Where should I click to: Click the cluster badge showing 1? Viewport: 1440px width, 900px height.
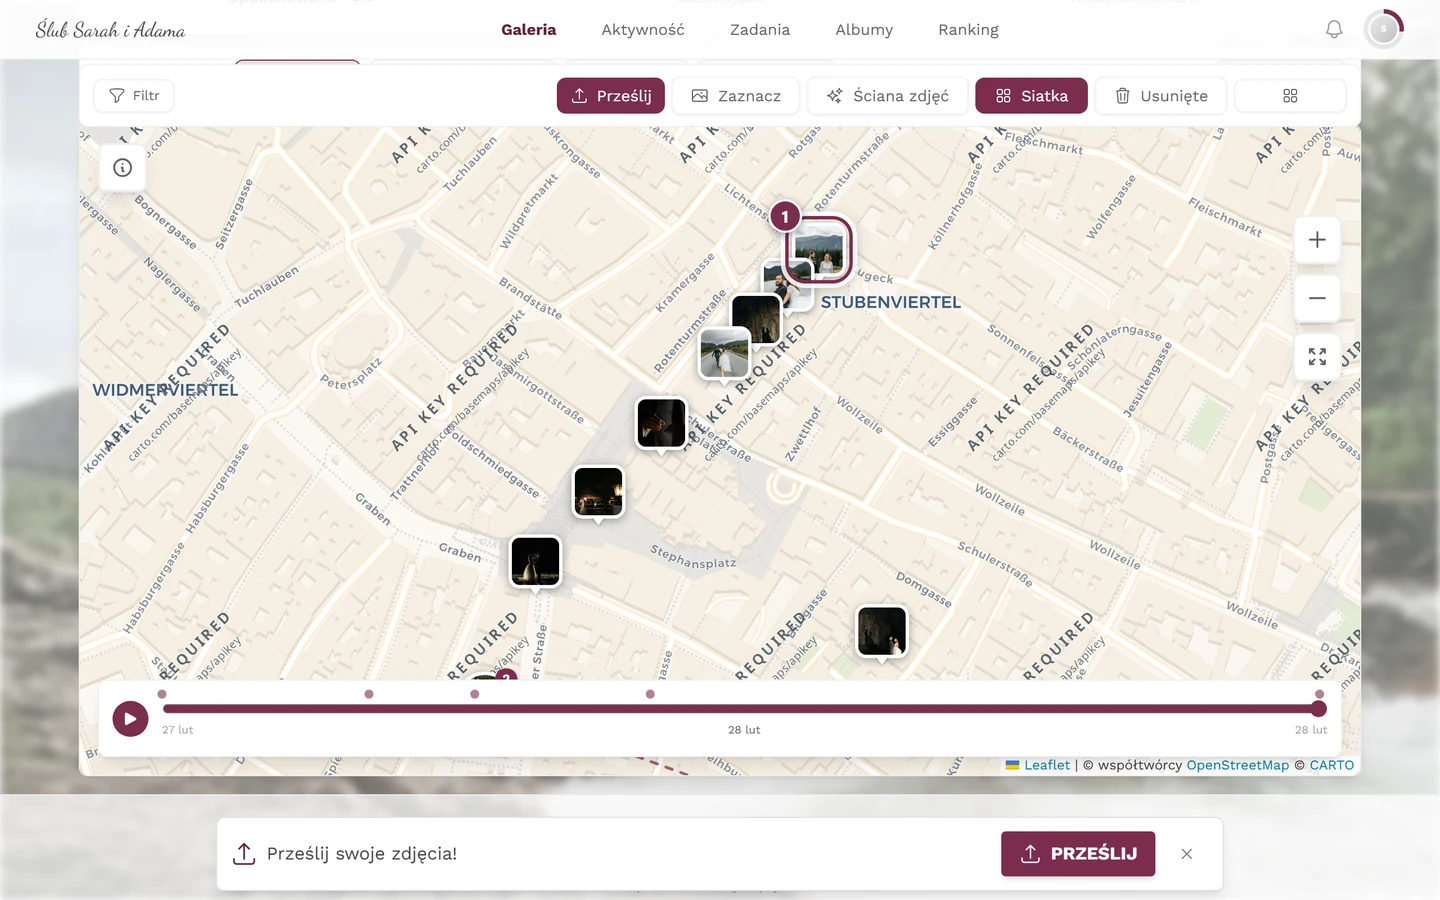[785, 216]
